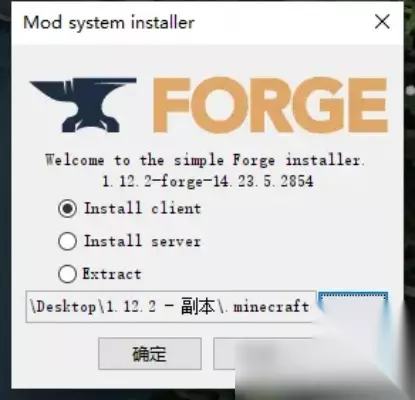Click the "Mod system installer" title bar text
This screenshot has height=400, width=415.
[x=109, y=23]
